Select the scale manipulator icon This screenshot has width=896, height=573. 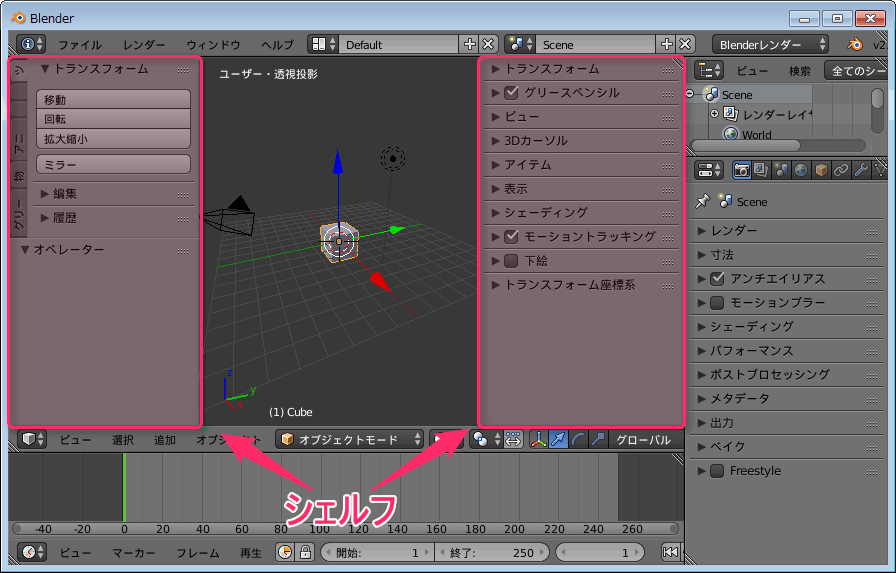tap(598, 439)
